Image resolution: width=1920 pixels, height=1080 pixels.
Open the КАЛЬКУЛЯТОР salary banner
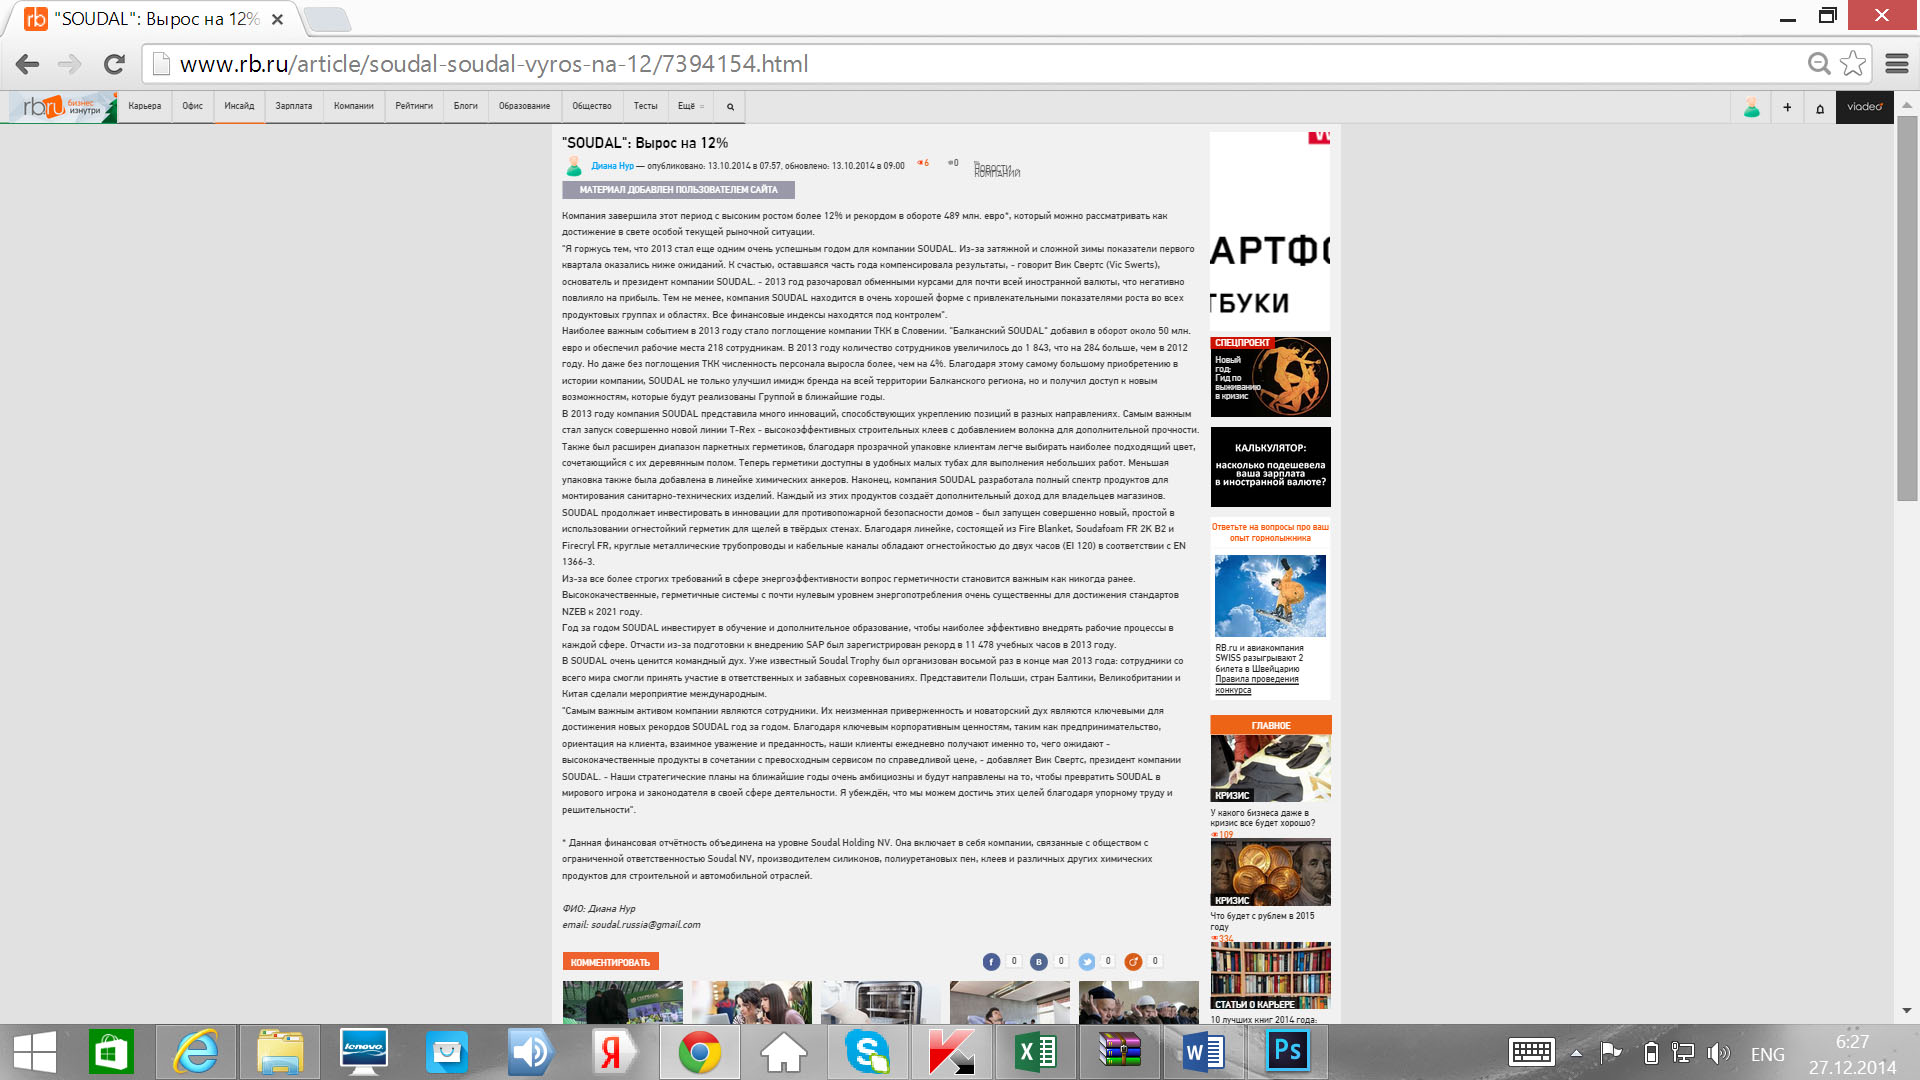coord(1271,467)
